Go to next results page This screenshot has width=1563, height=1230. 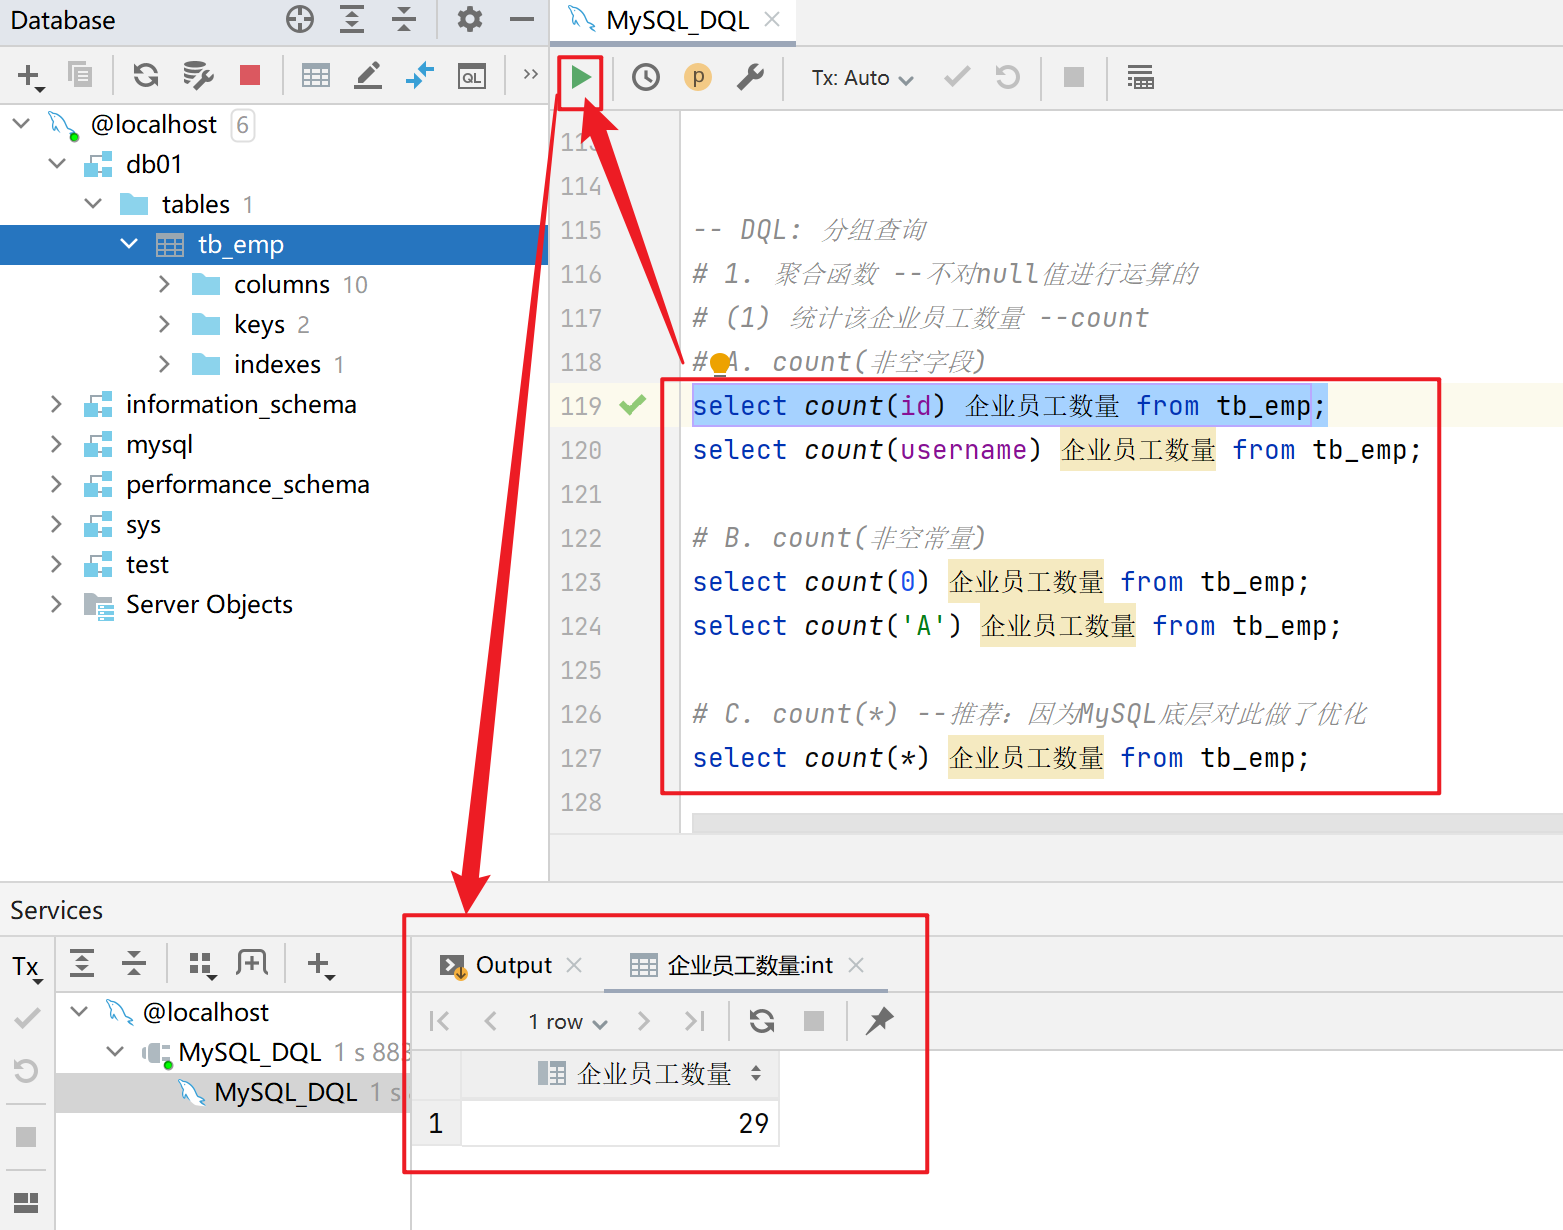pos(644,1020)
